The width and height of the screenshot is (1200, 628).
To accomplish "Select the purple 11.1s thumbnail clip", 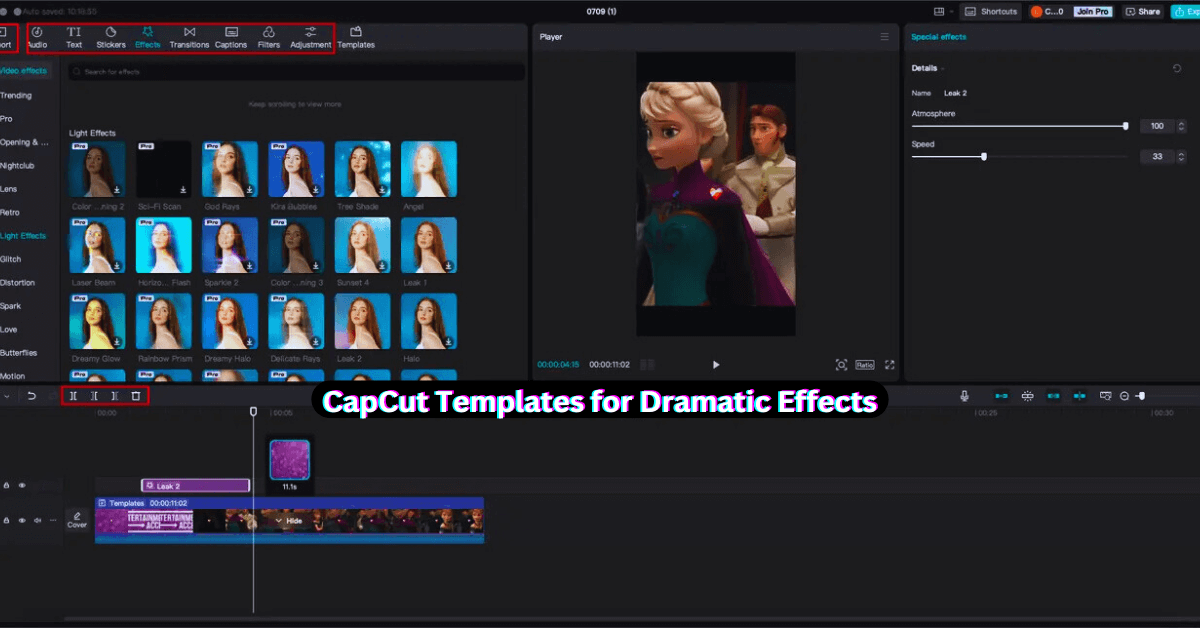I will [x=290, y=460].
